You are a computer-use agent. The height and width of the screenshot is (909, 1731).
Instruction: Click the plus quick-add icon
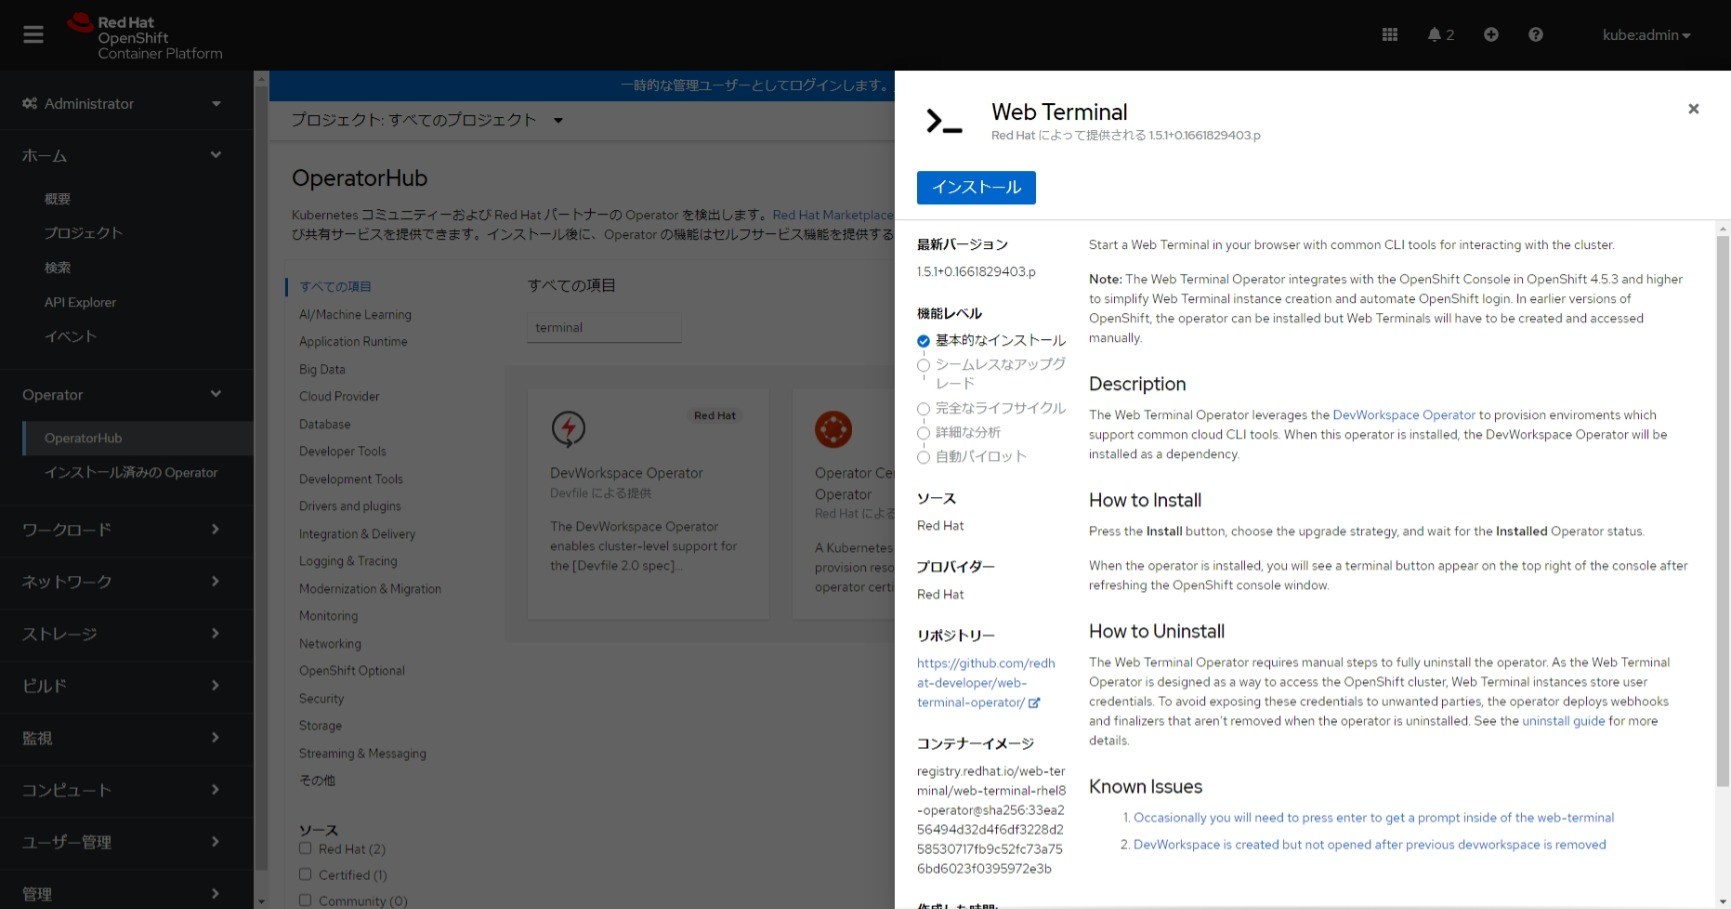1491,35
